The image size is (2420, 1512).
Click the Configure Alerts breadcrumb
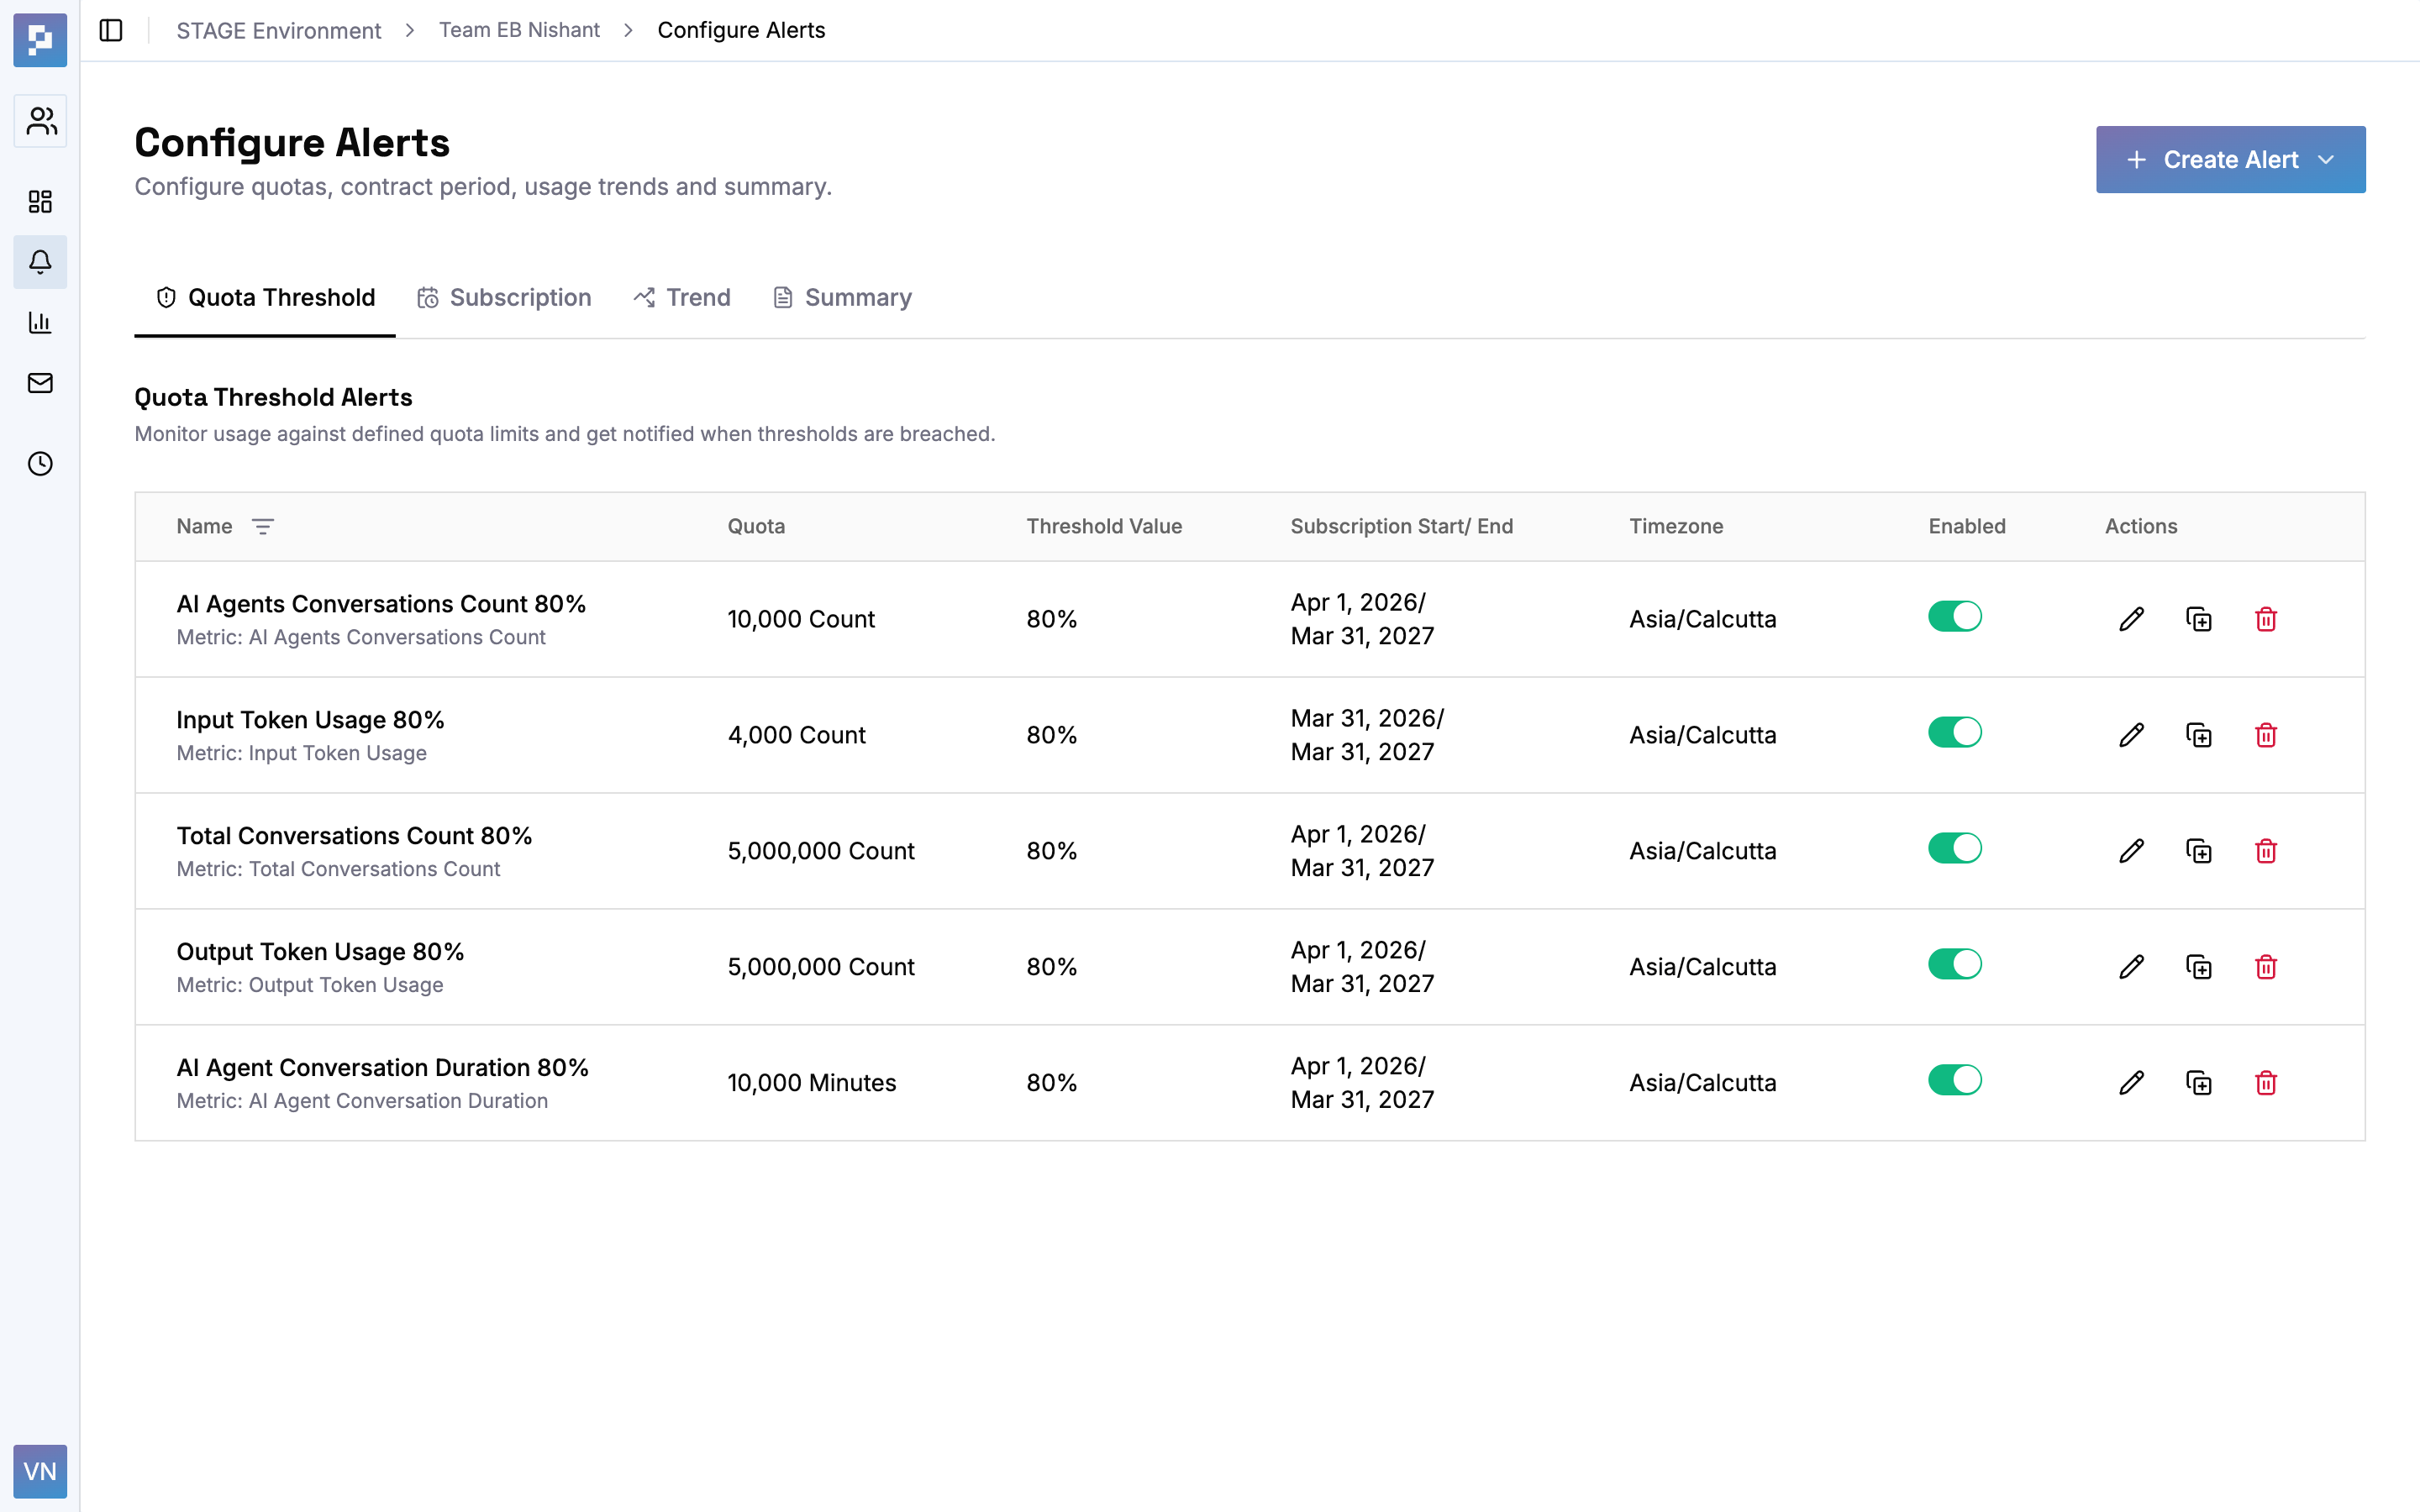point(741,30)
